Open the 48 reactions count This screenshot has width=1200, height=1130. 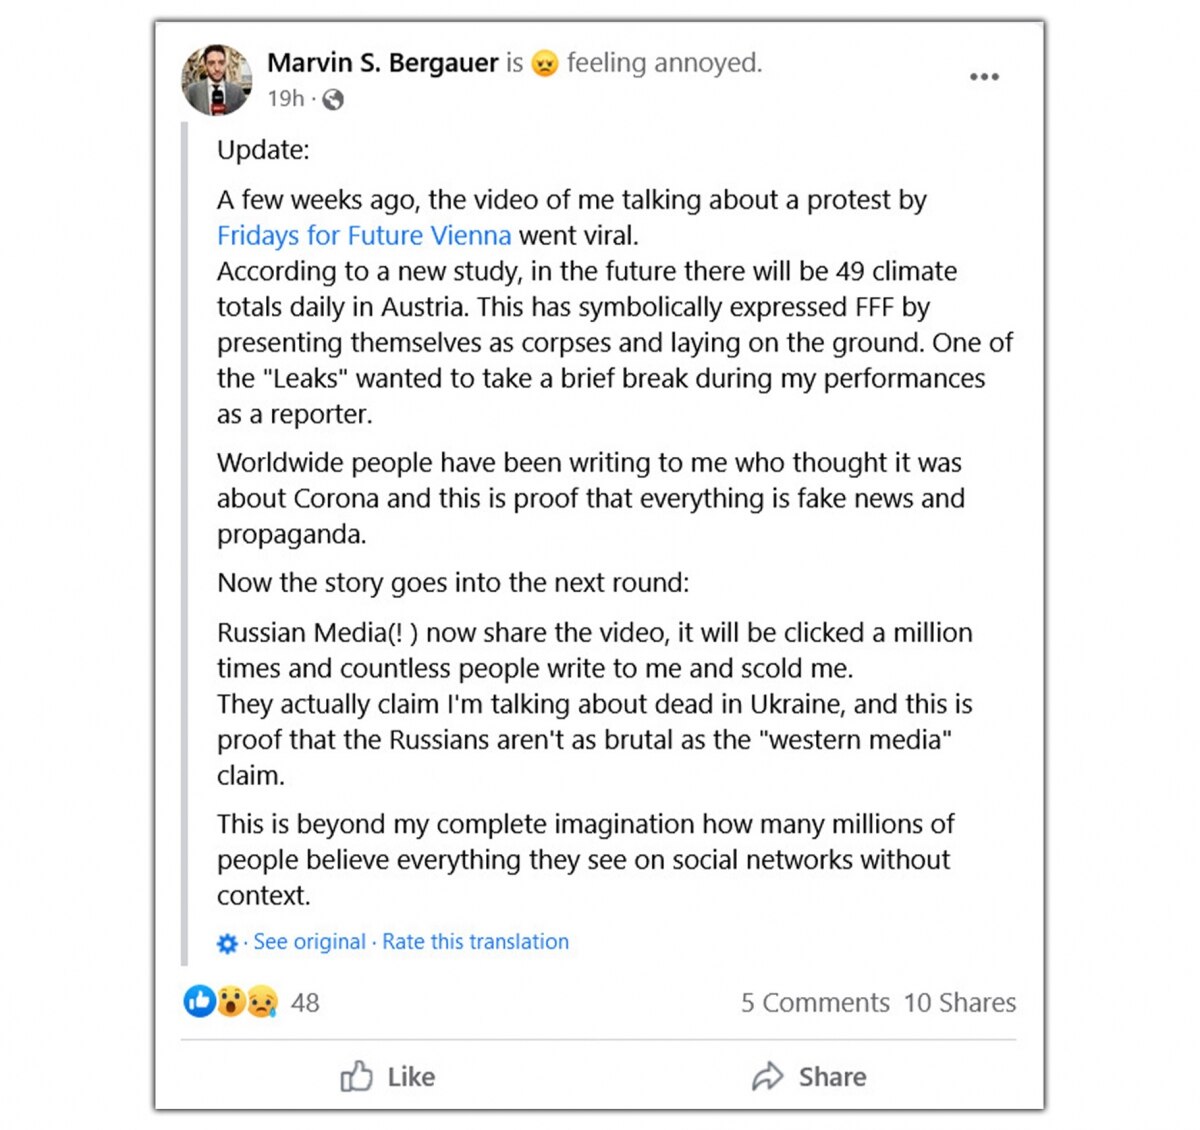point(305,1002)
